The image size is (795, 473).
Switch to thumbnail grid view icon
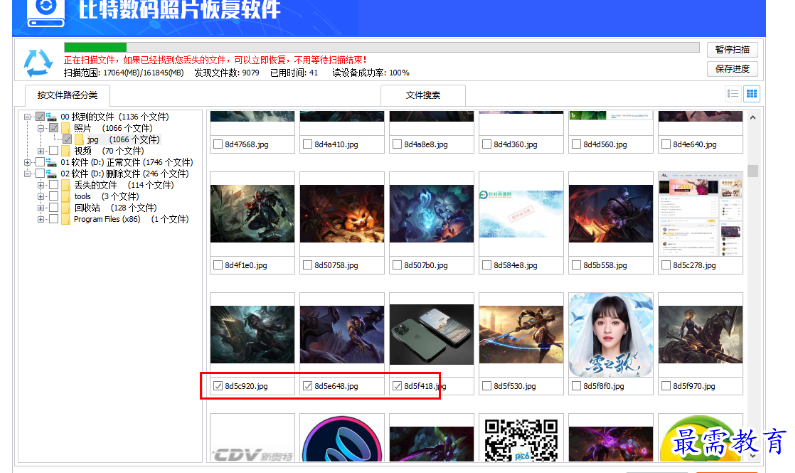pos(752,94)
